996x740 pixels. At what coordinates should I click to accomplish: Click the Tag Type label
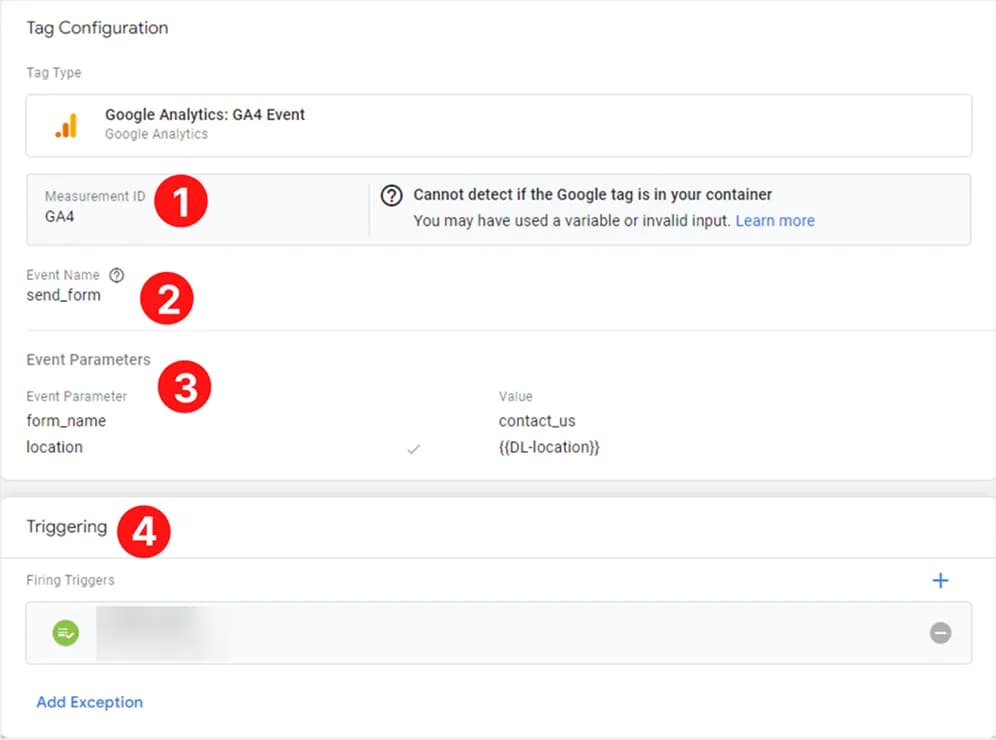[x=54, y=72]
